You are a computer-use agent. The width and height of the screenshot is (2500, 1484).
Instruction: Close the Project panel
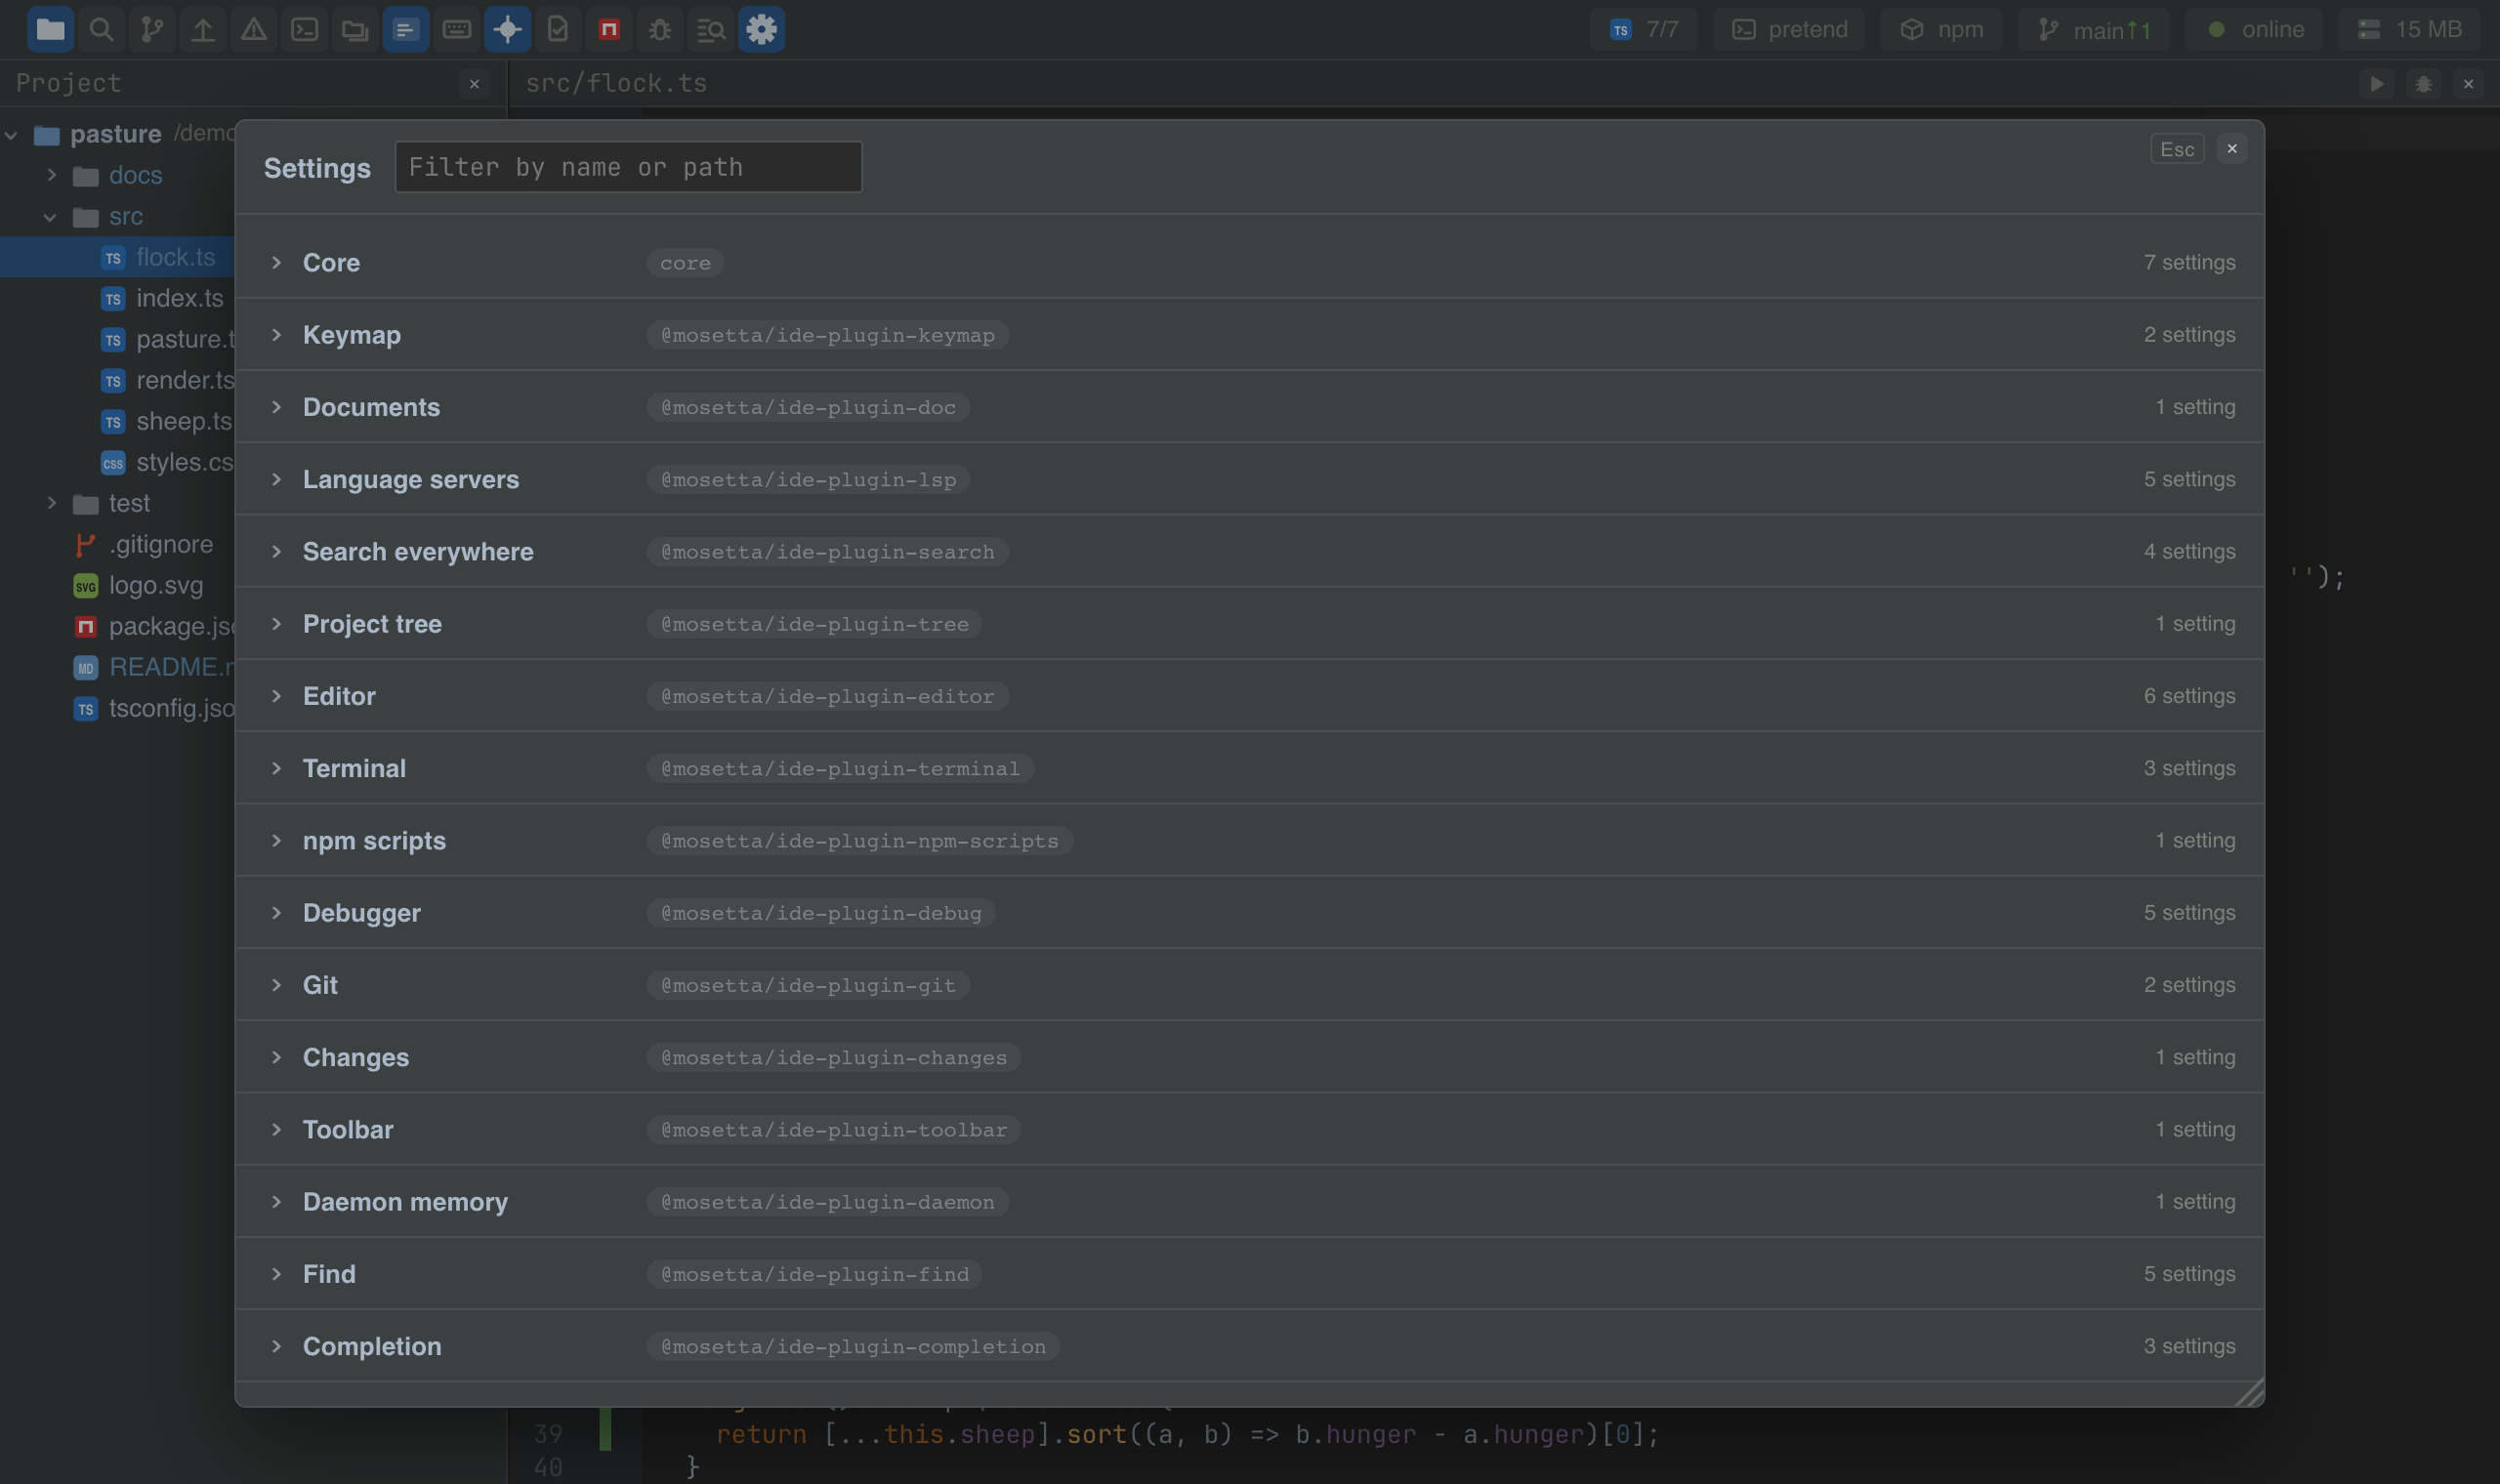click(x=475, y=84)
